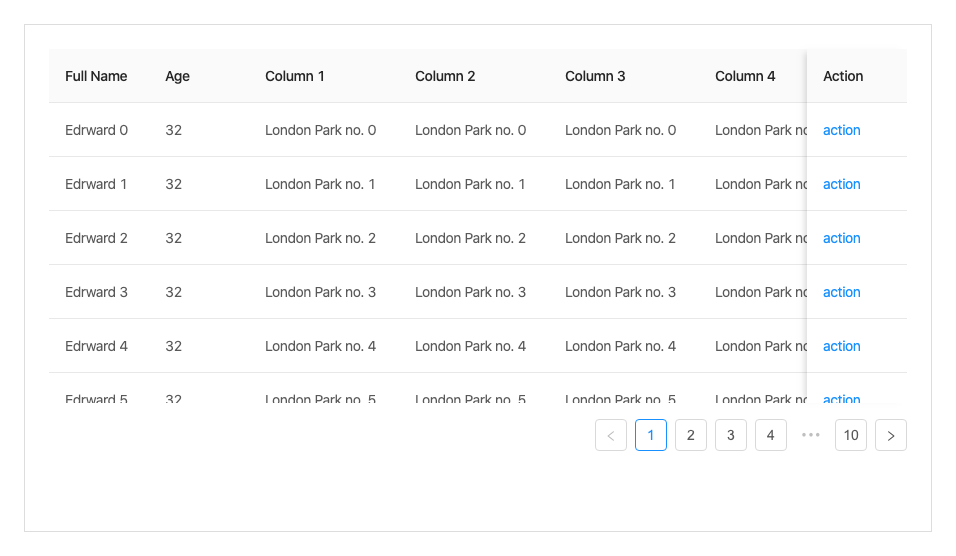Go to page 2
The image size is (956, 556).
click(x=691, y=435)
